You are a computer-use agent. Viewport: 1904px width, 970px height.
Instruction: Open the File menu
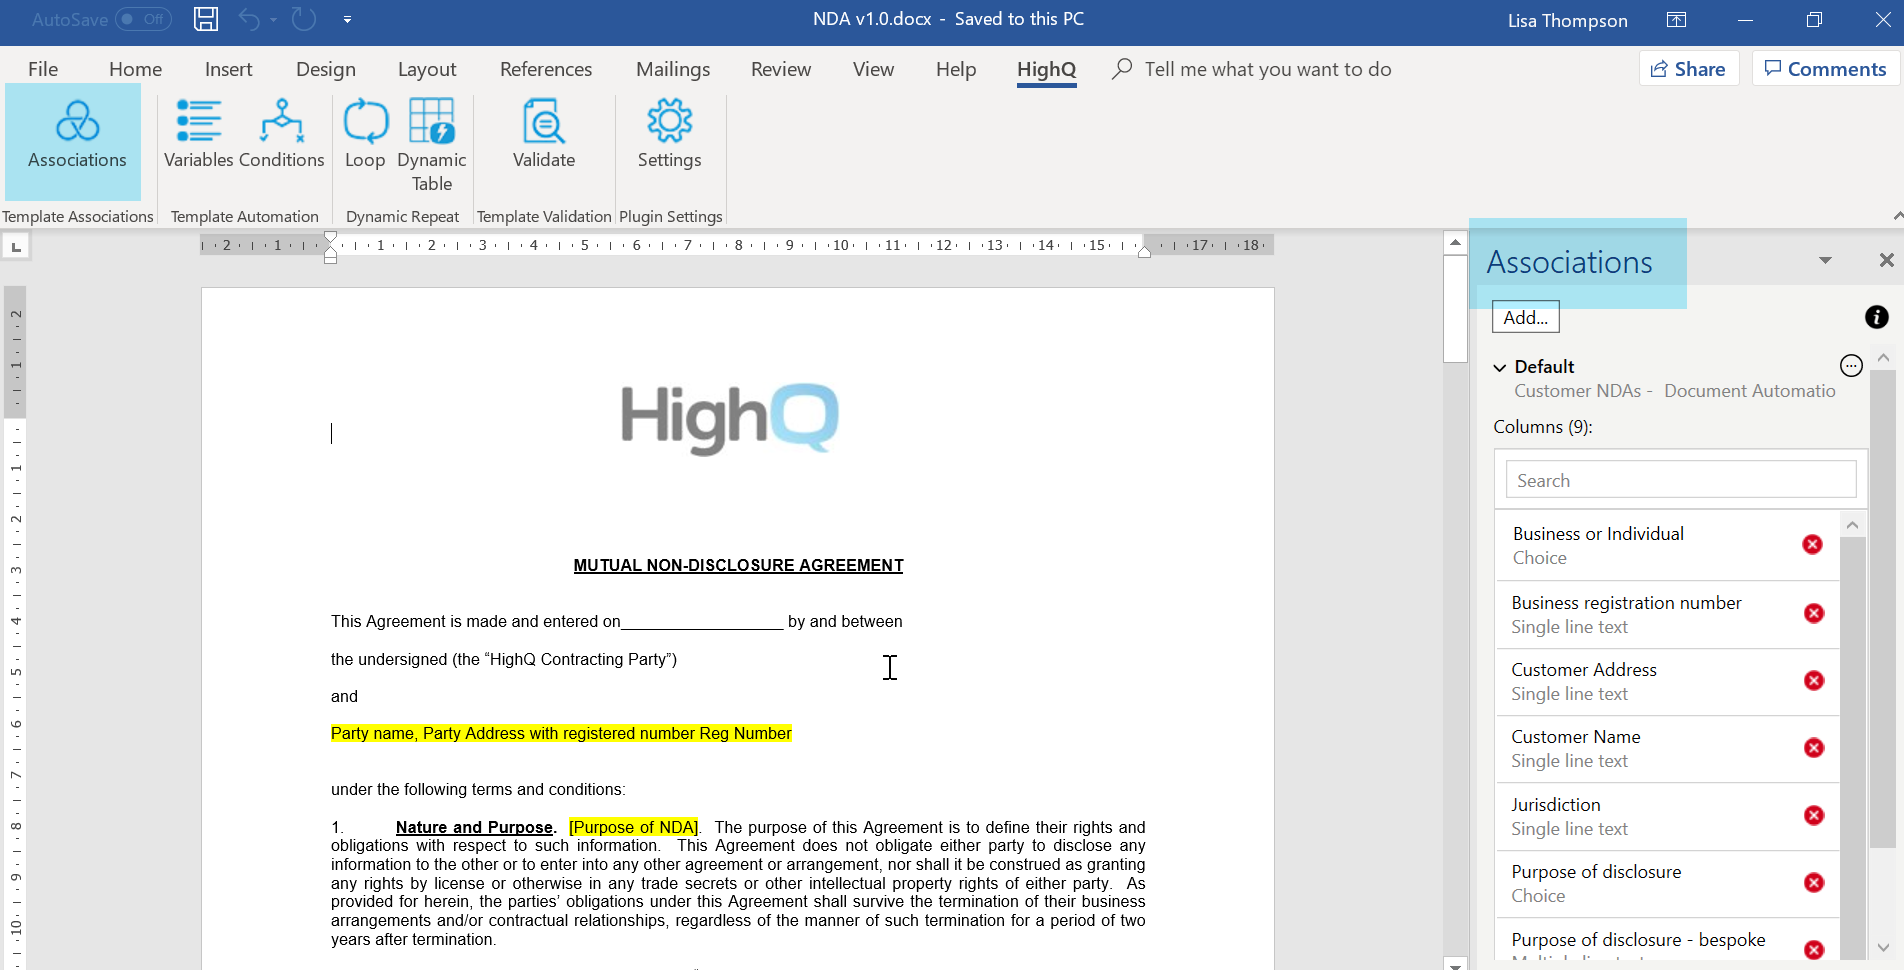[43, 69]
